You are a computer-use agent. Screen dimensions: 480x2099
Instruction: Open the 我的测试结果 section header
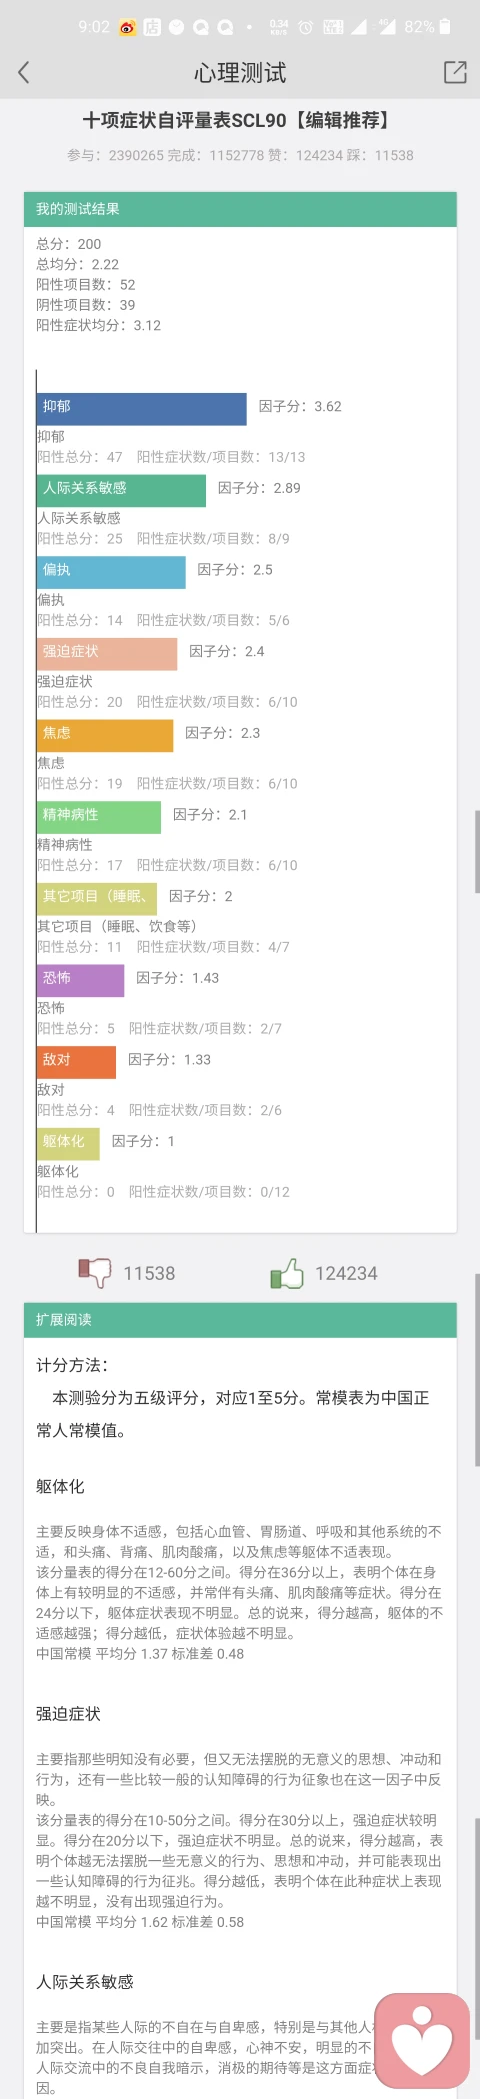[240, 209]
